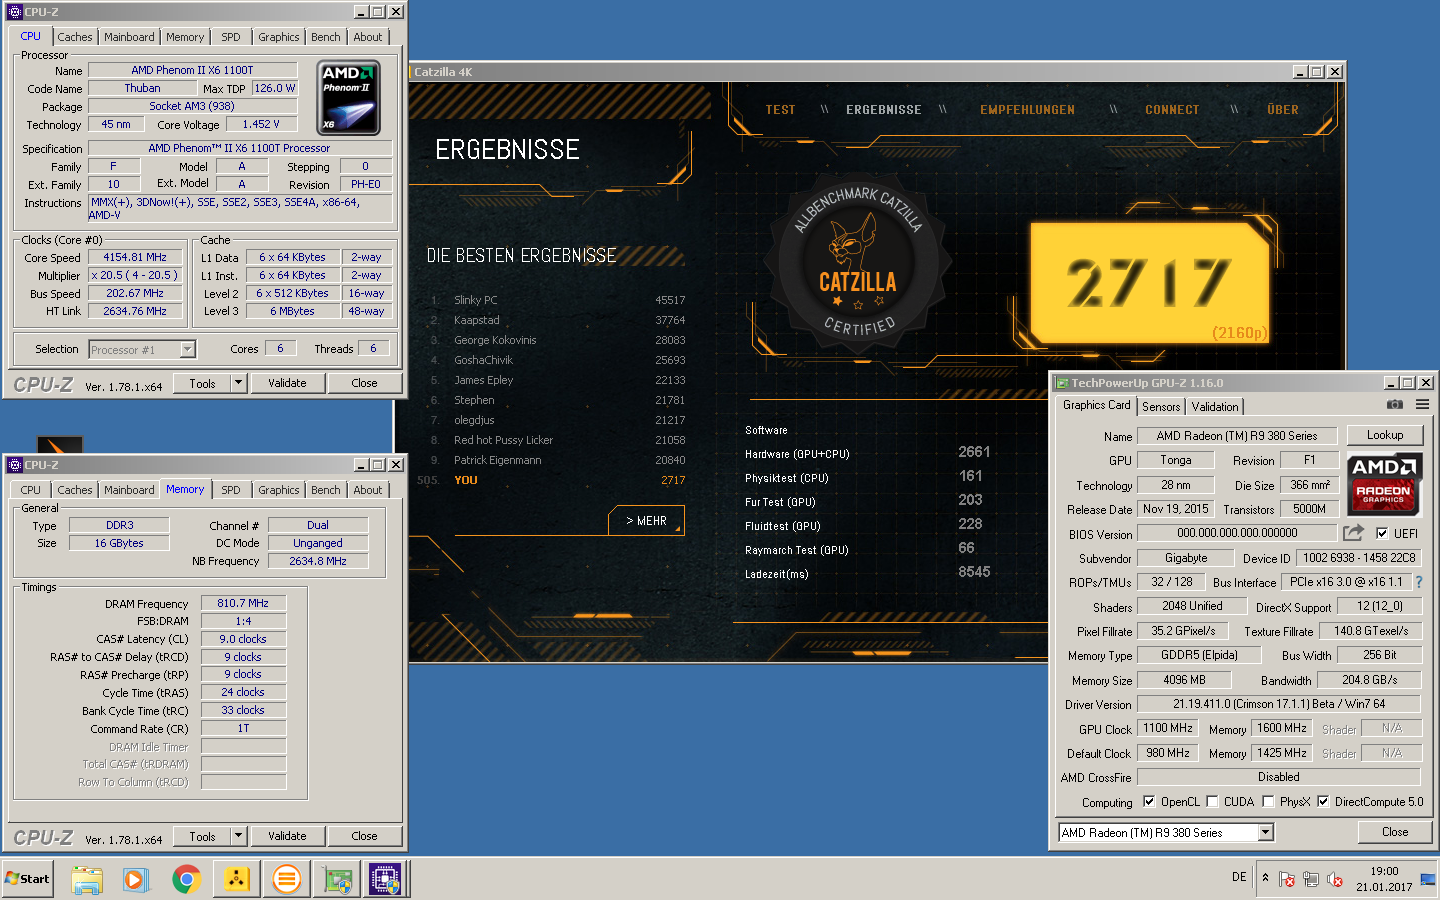Image resolution: width=1440 pixels, height=900 pixels.
Task: Click the Subvendor value Gigabyte
Action: (x=1186, y=558)
